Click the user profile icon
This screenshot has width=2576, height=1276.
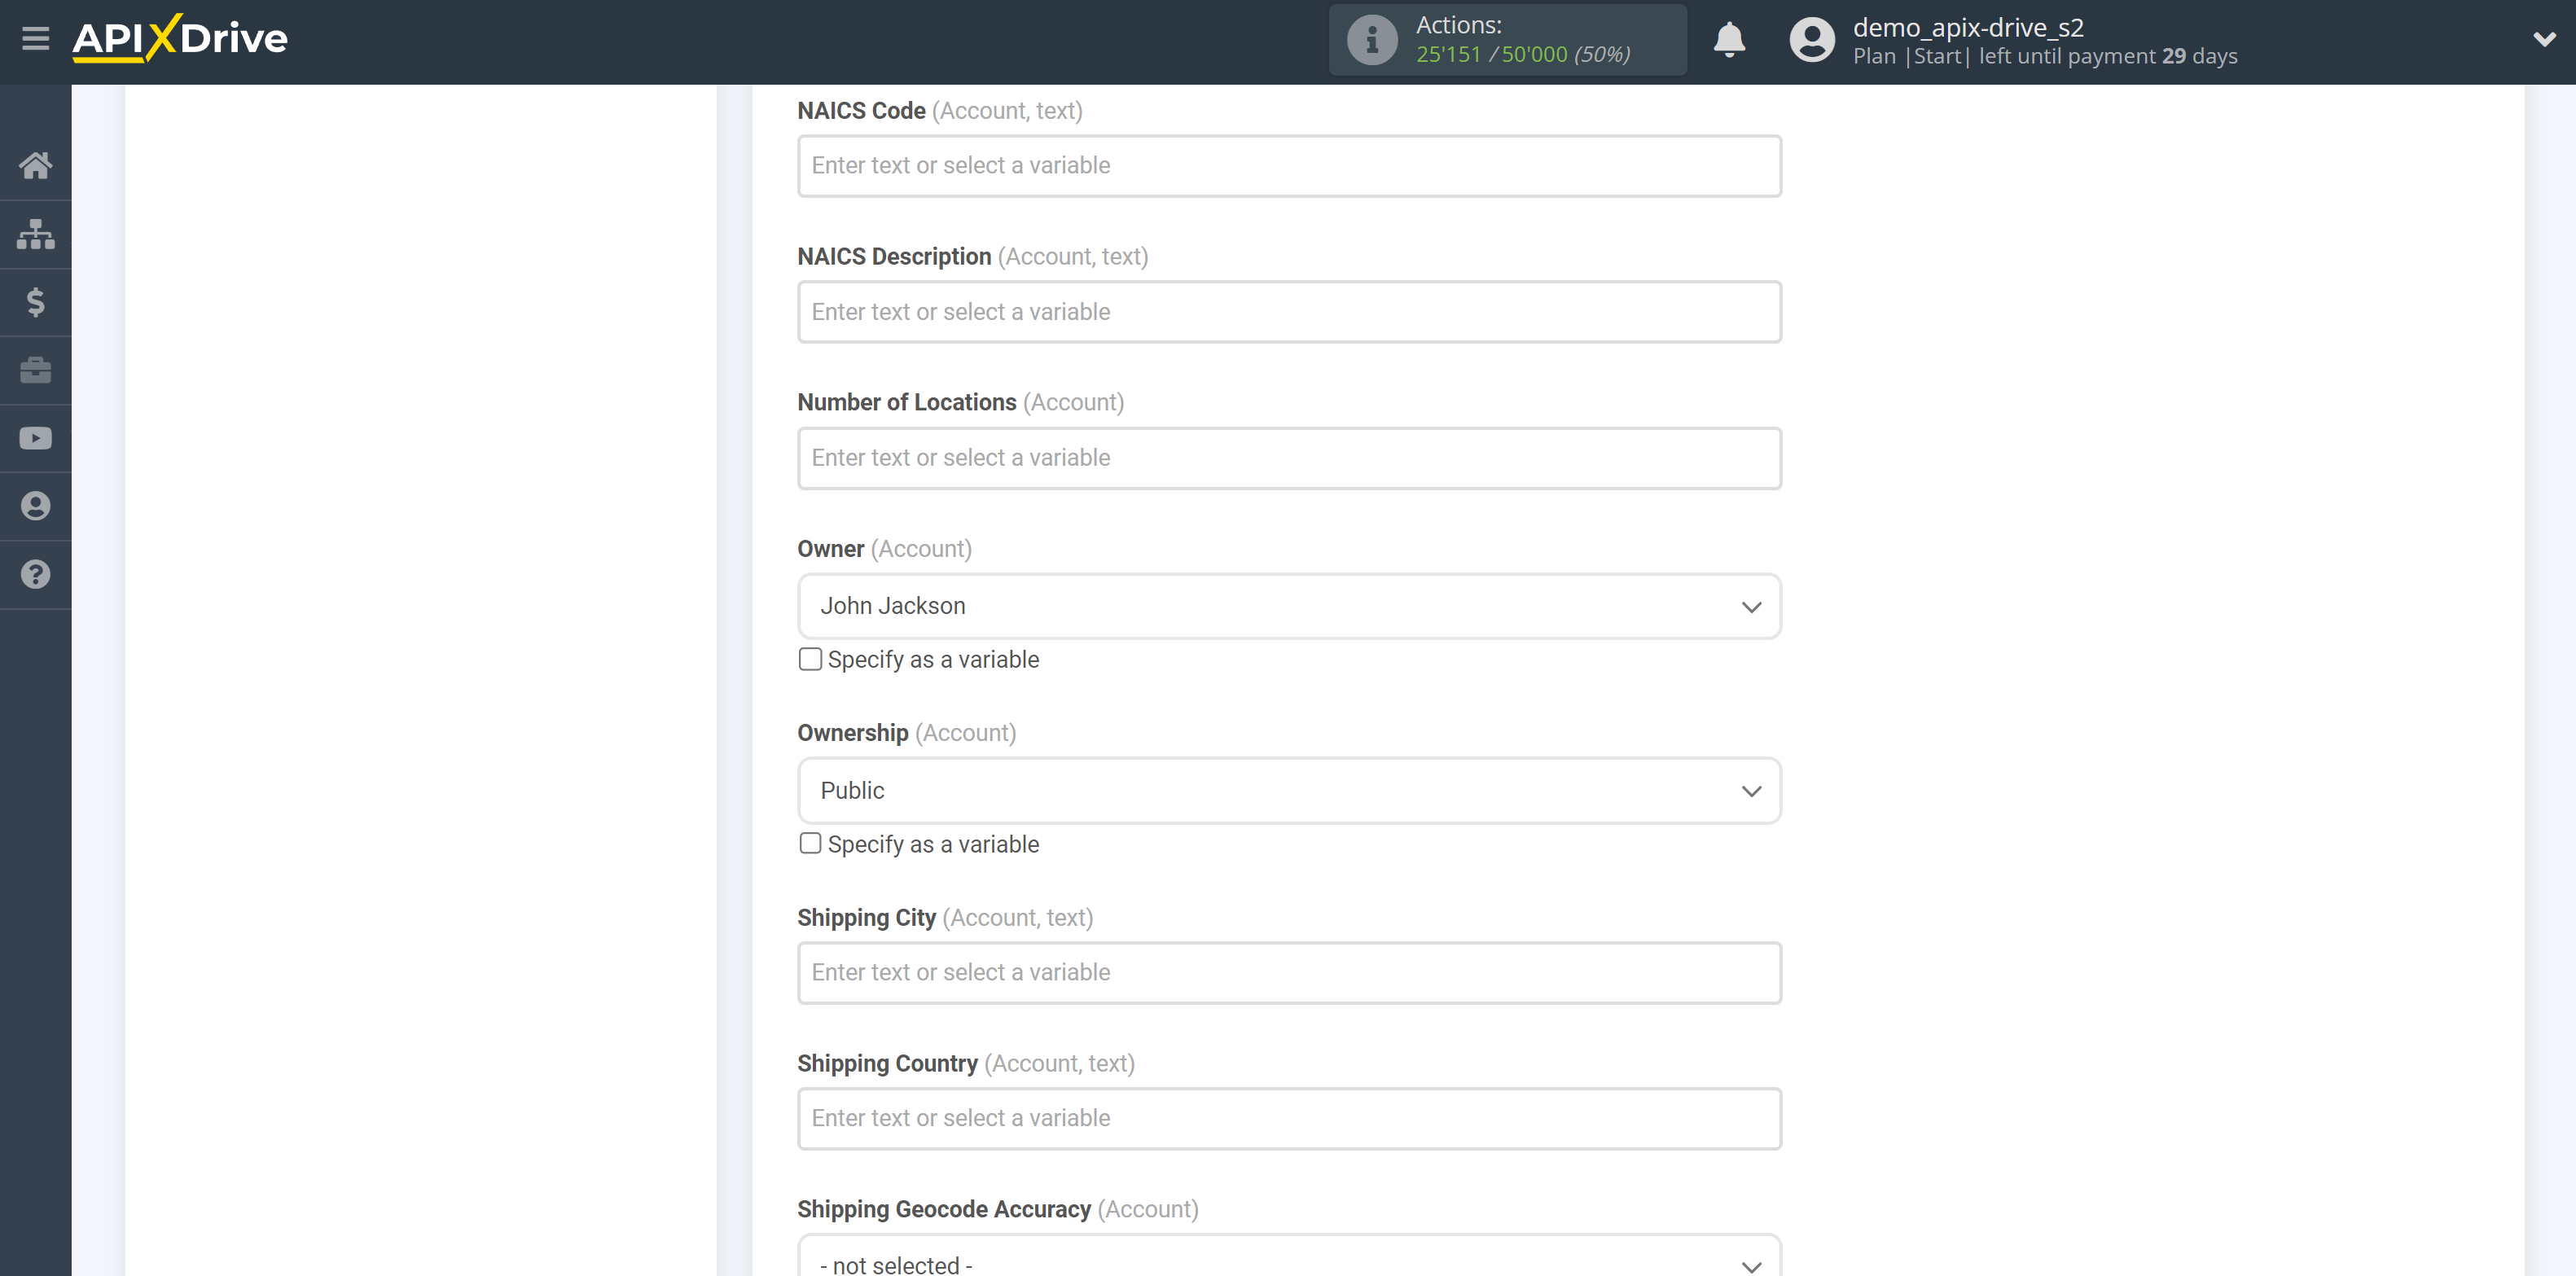[1807, 39]
